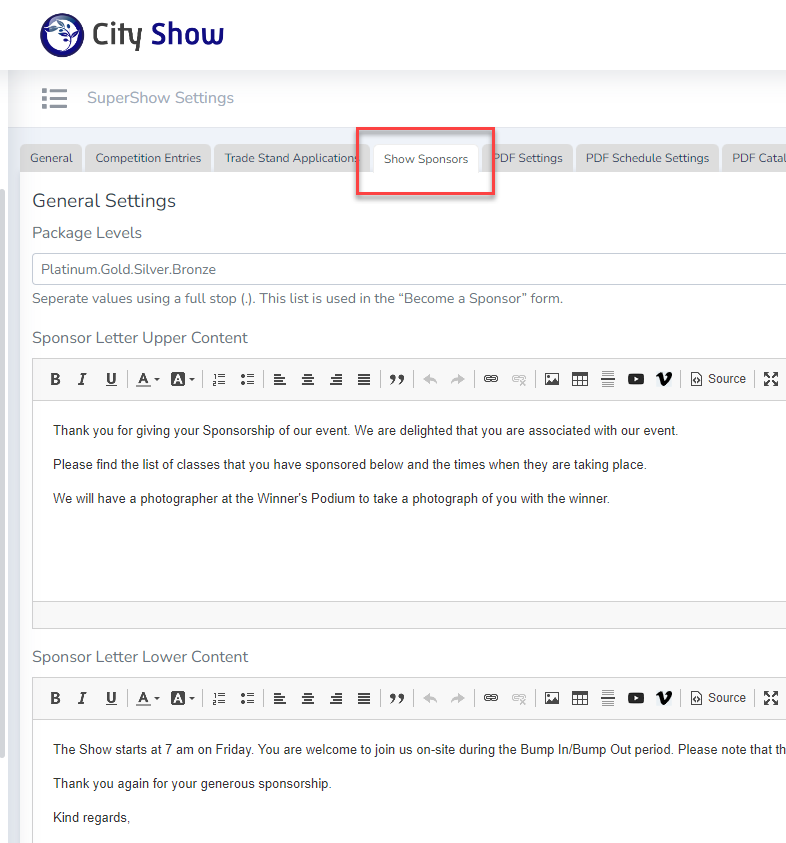Insert bulleted list in lower content editor
This screenshot has width=786, height=843.
247,698
